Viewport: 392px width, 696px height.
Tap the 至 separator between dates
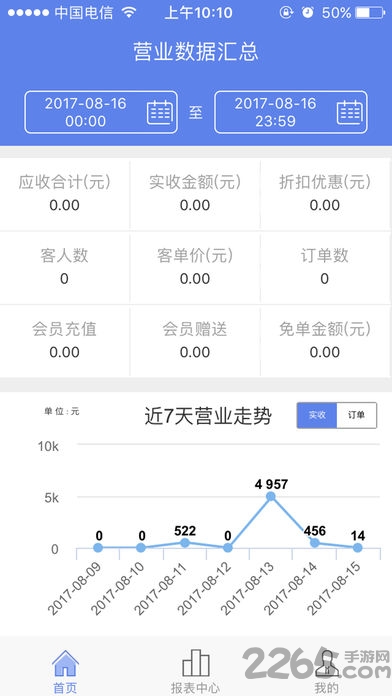pyautogui.click(x=196, y=112)
